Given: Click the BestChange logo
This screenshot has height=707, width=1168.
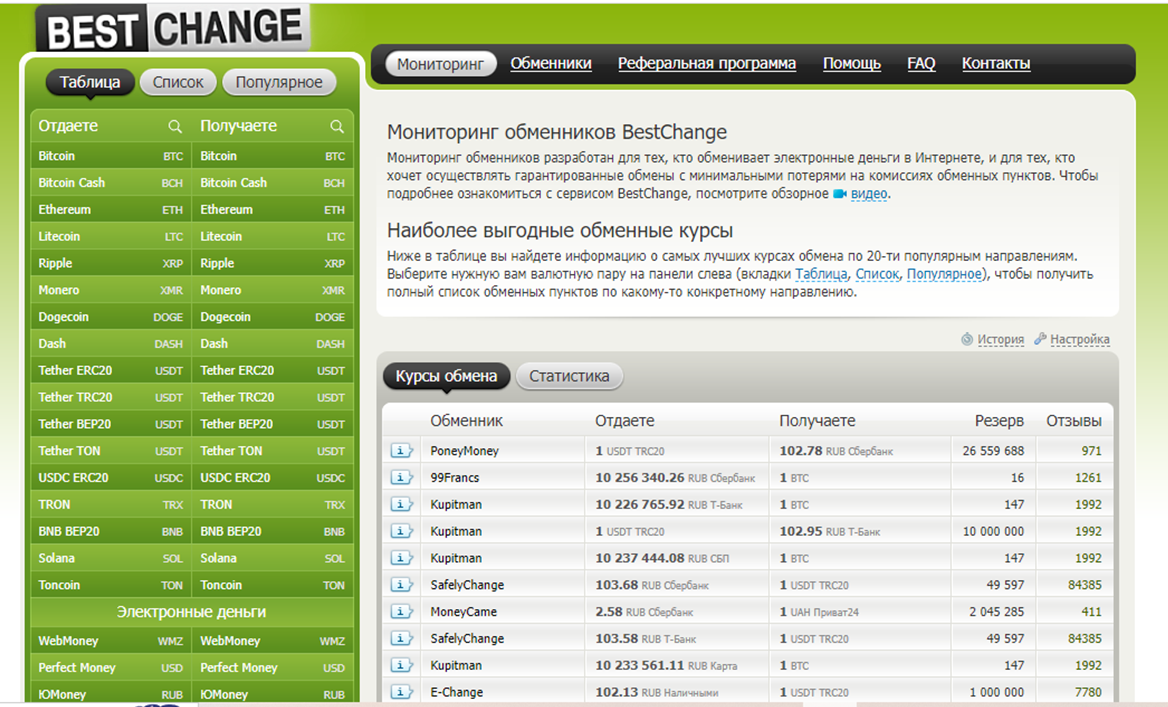Looking at the screenshot, I should click(174, 28).
